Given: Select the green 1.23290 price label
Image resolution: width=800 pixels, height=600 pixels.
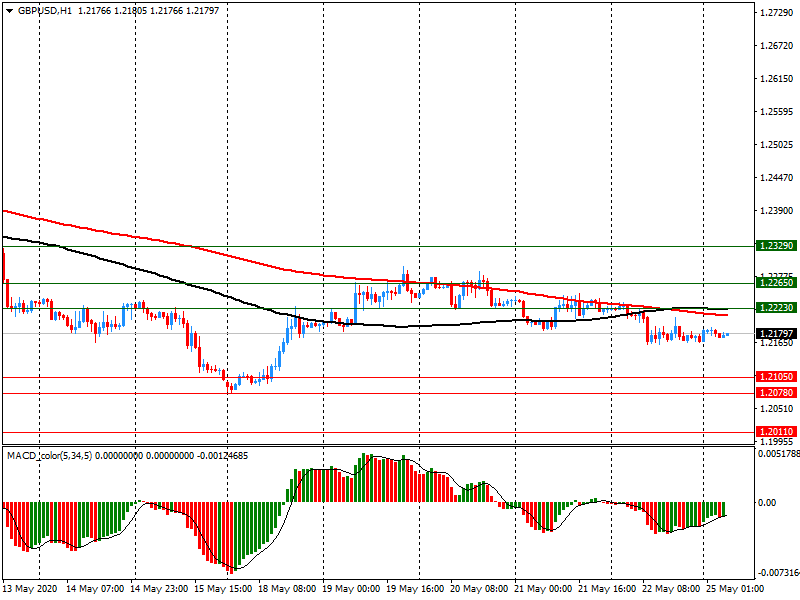Looking at the screenshot, I should (x=776, y=245).
